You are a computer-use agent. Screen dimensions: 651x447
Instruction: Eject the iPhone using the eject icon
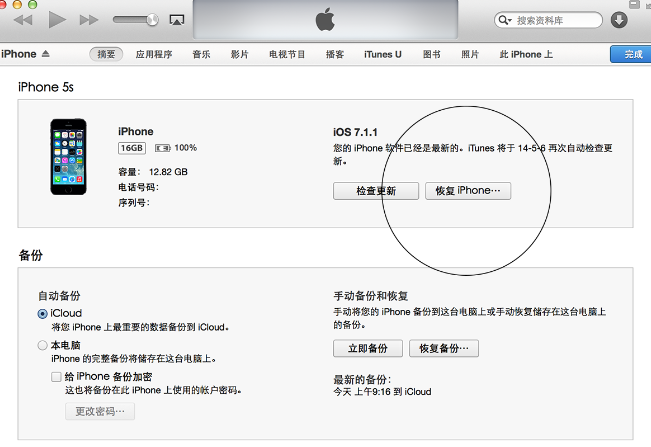[x=46, y=54]
